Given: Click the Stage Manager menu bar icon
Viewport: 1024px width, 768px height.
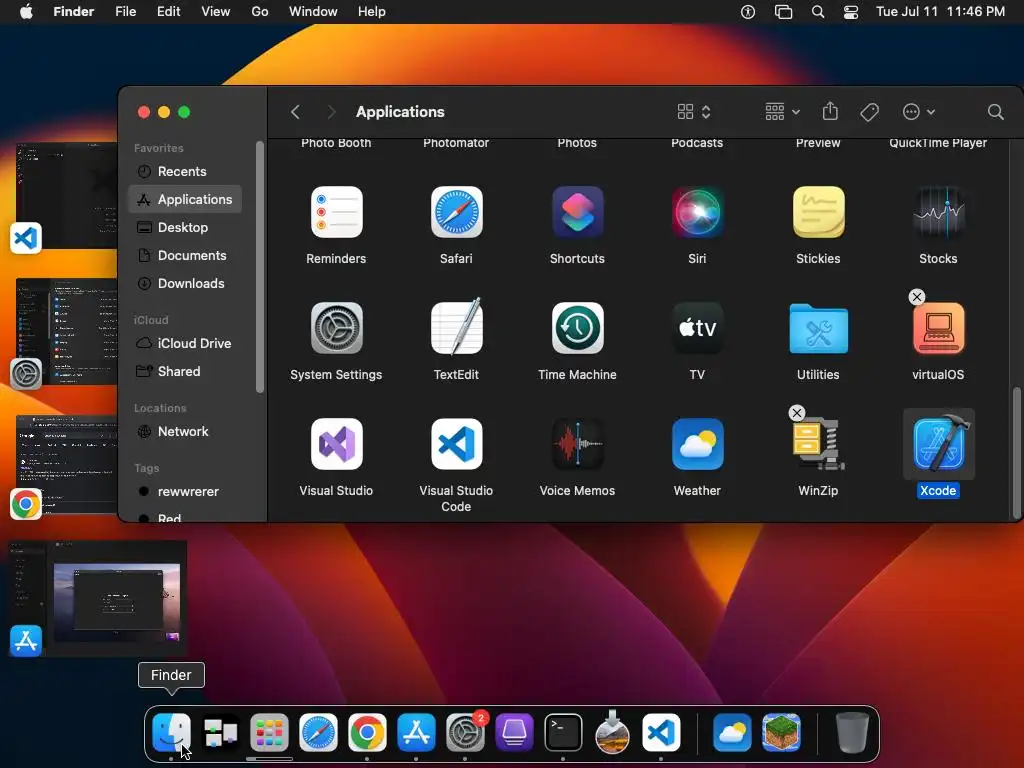Looking at the screenshot, I should [x=783, y=12].
